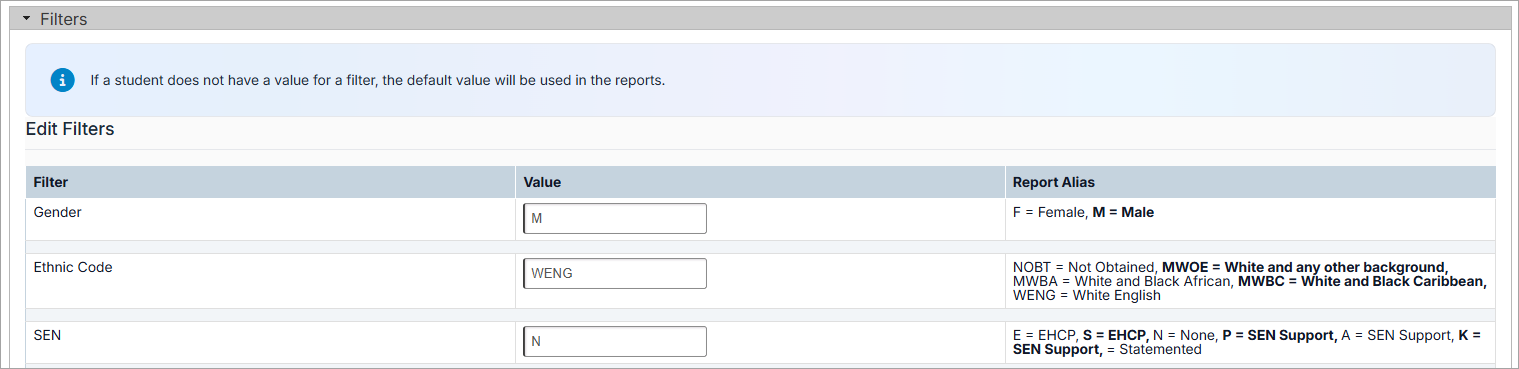Click the 'WENG = White English' alias text
Image resolution: width=1519 pixels, height=369 pixels.
click(1087, 295)
